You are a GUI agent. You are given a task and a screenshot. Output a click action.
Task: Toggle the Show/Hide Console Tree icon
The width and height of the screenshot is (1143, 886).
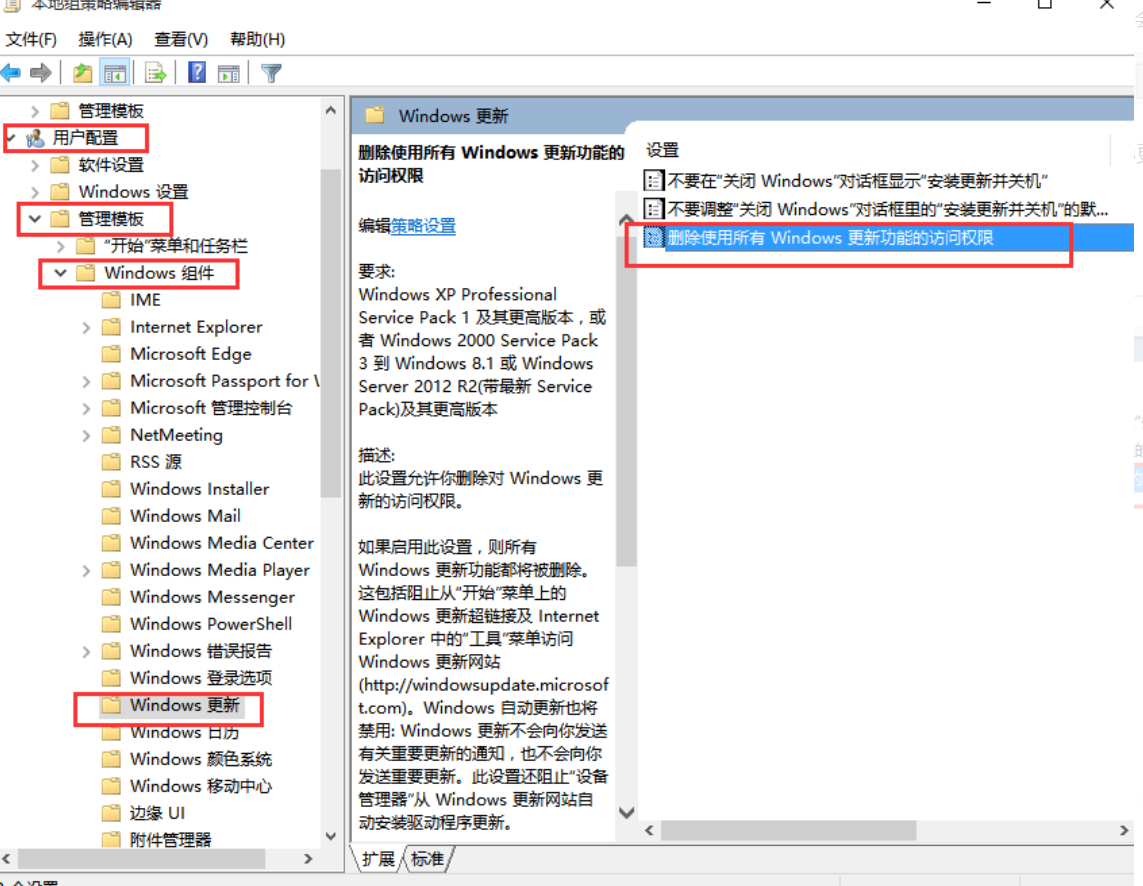(115, 73)
